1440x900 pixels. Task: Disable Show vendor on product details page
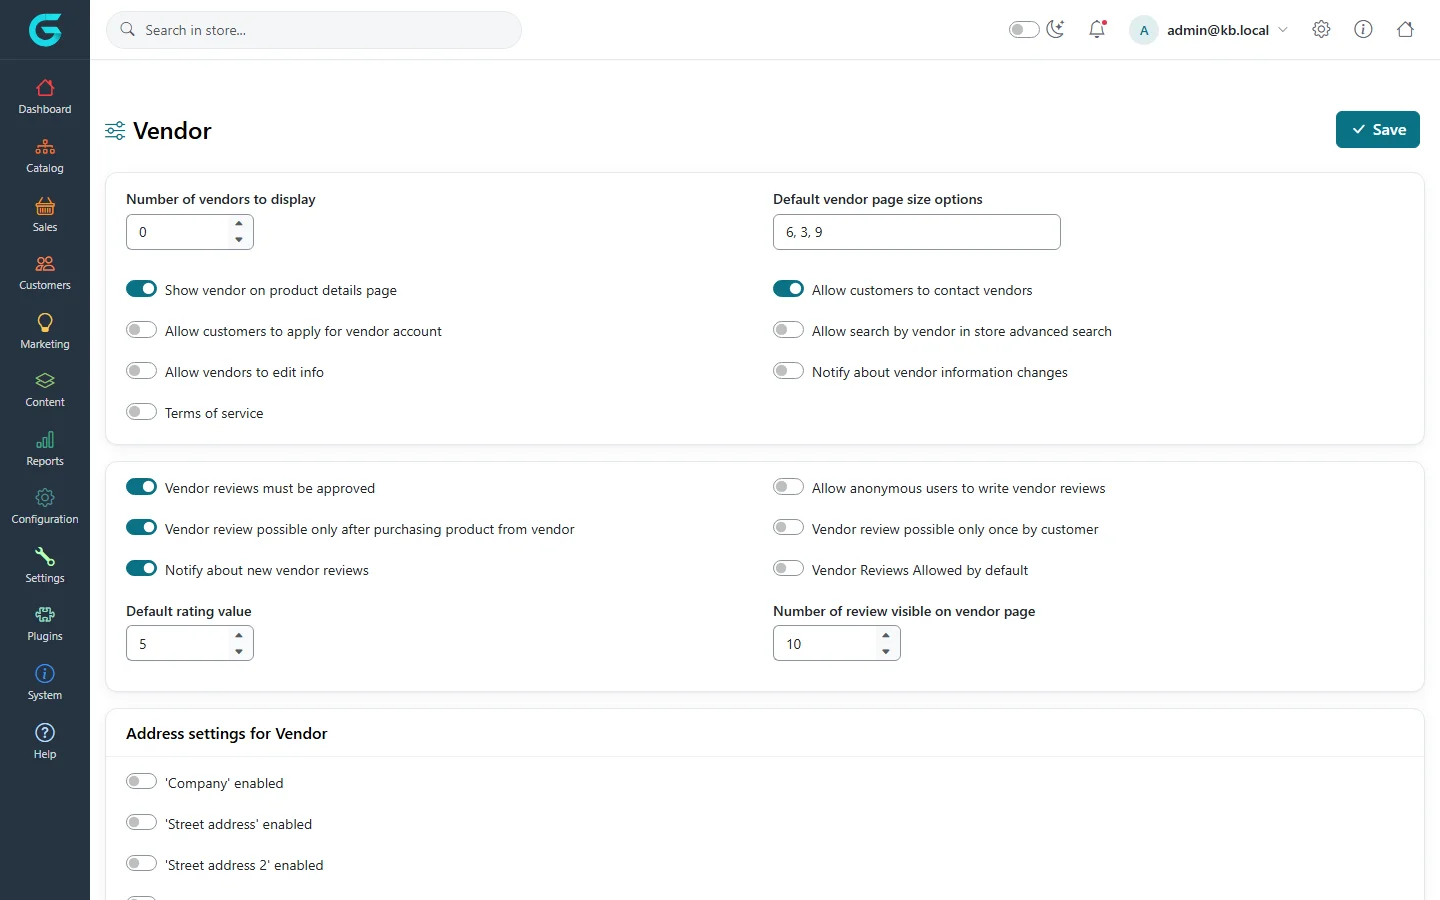click(x=141, y=289)
